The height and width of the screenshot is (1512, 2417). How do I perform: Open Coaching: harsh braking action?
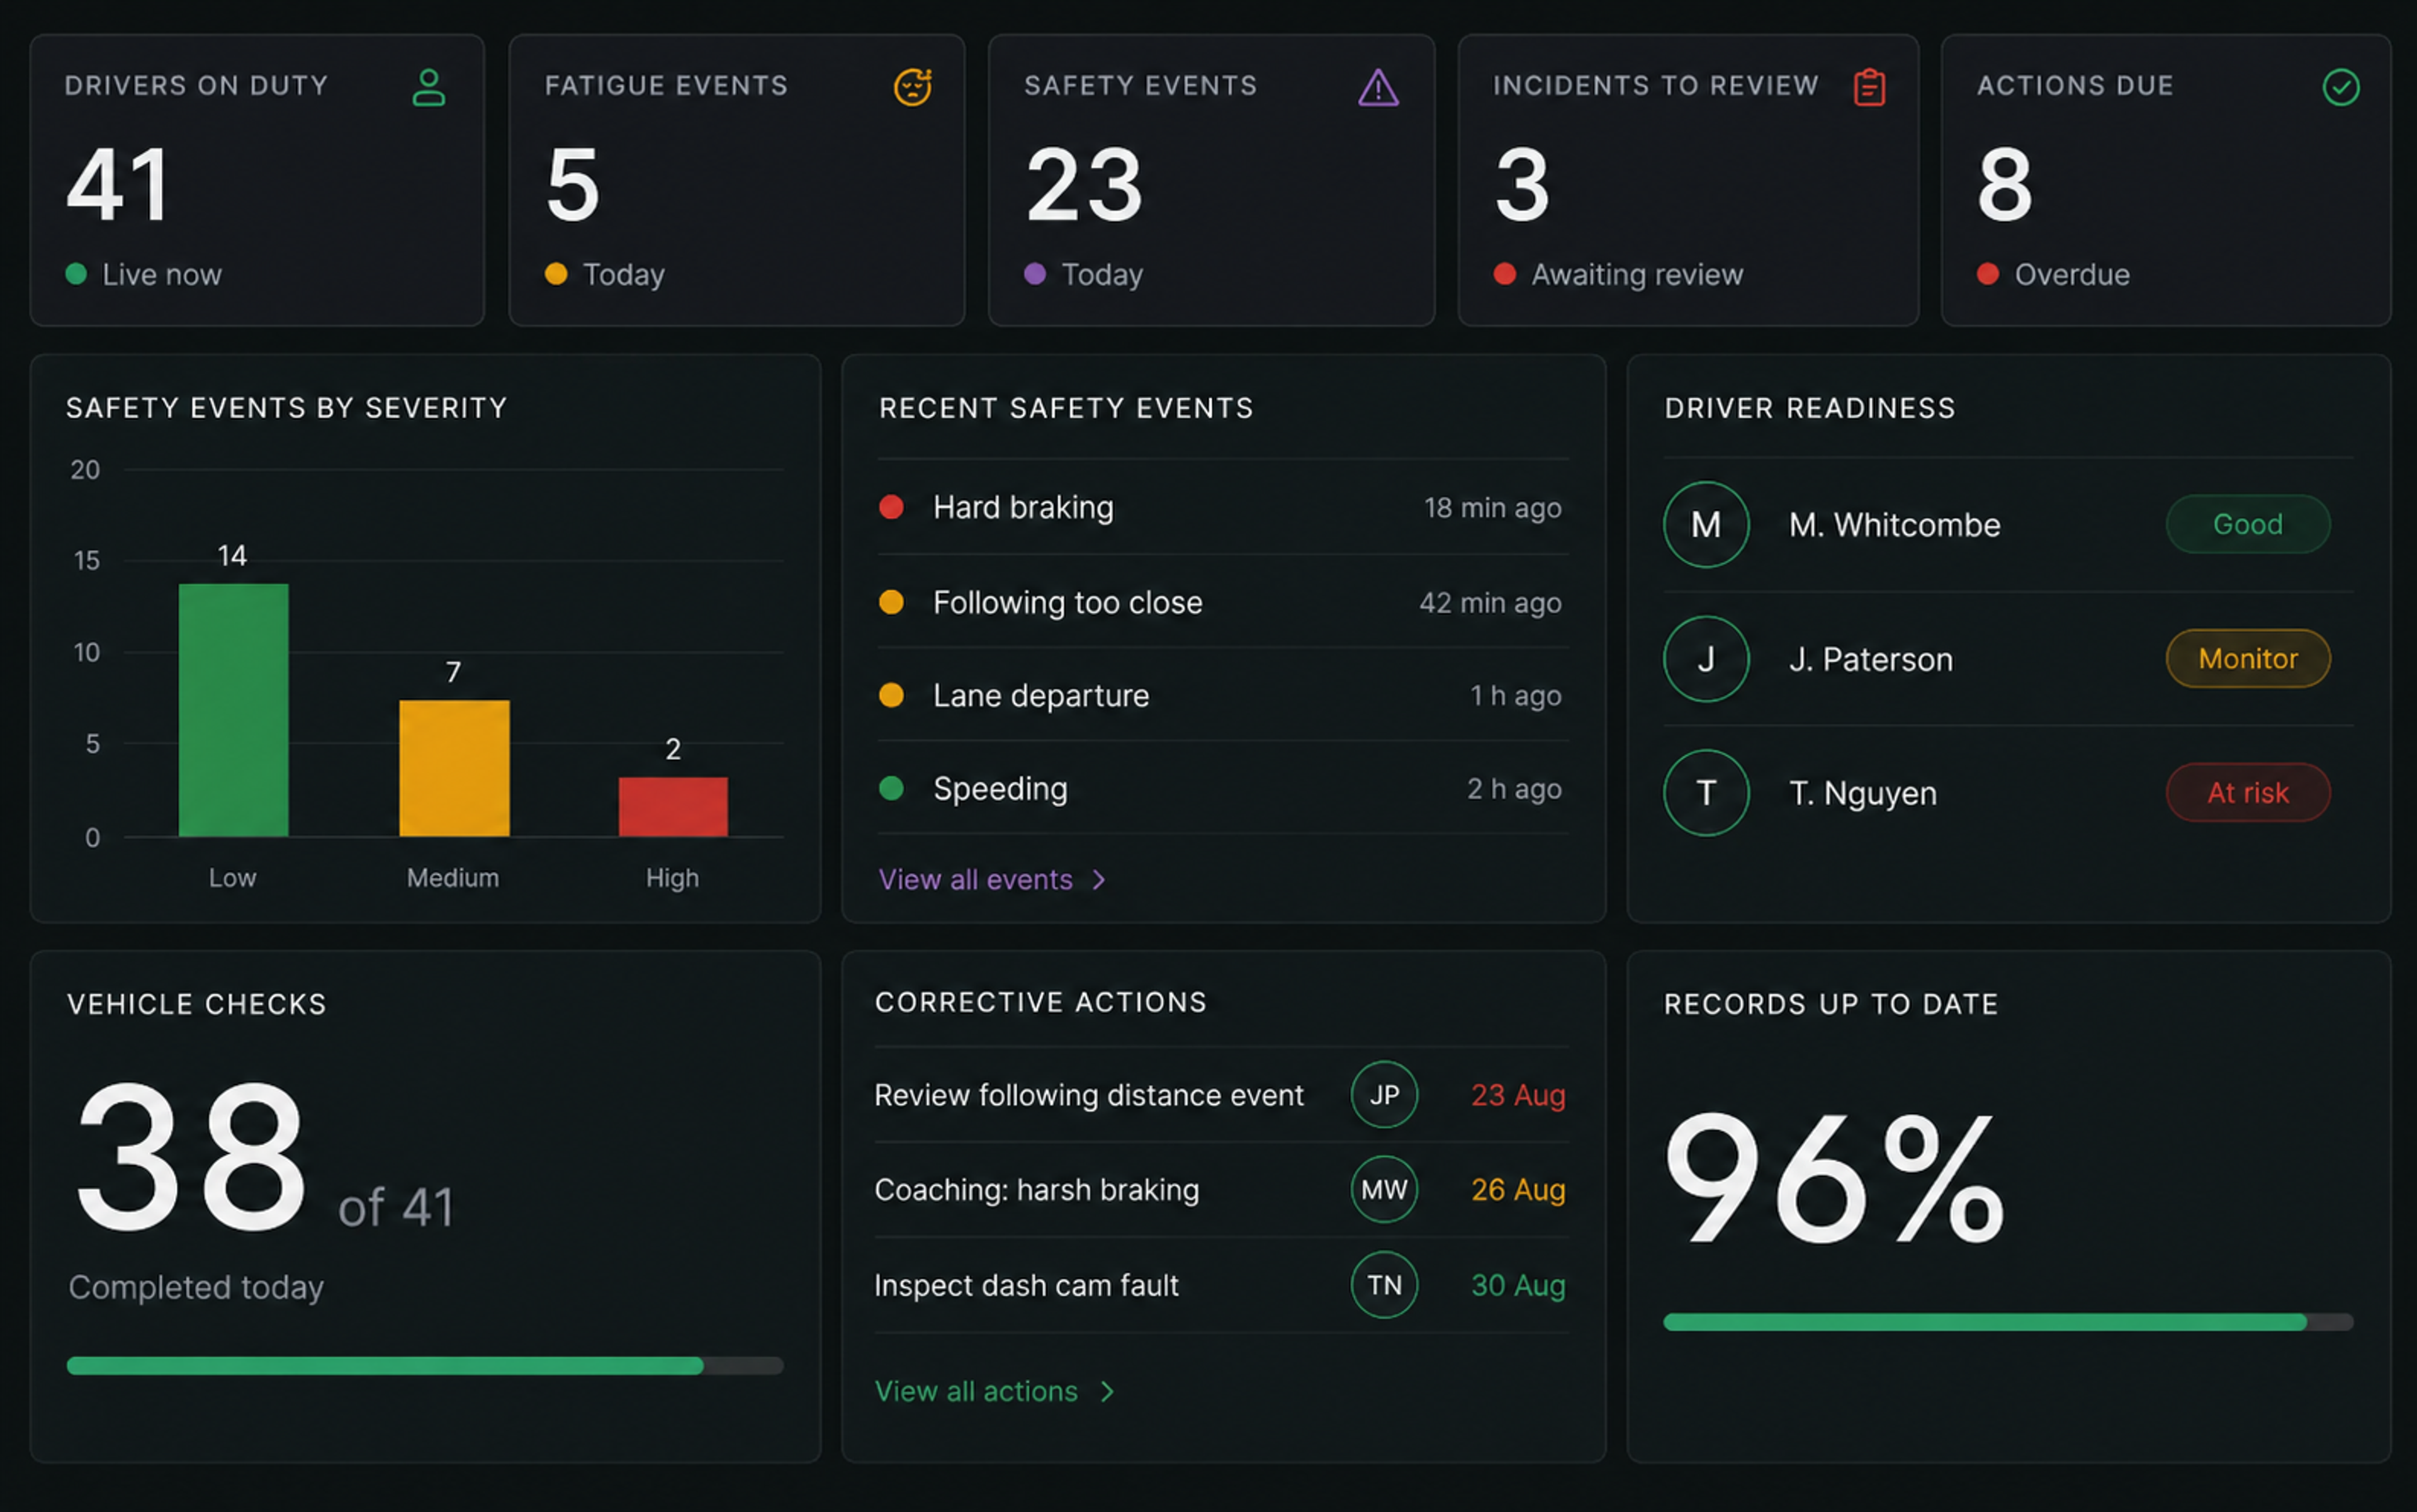tap(1036, 1189)
